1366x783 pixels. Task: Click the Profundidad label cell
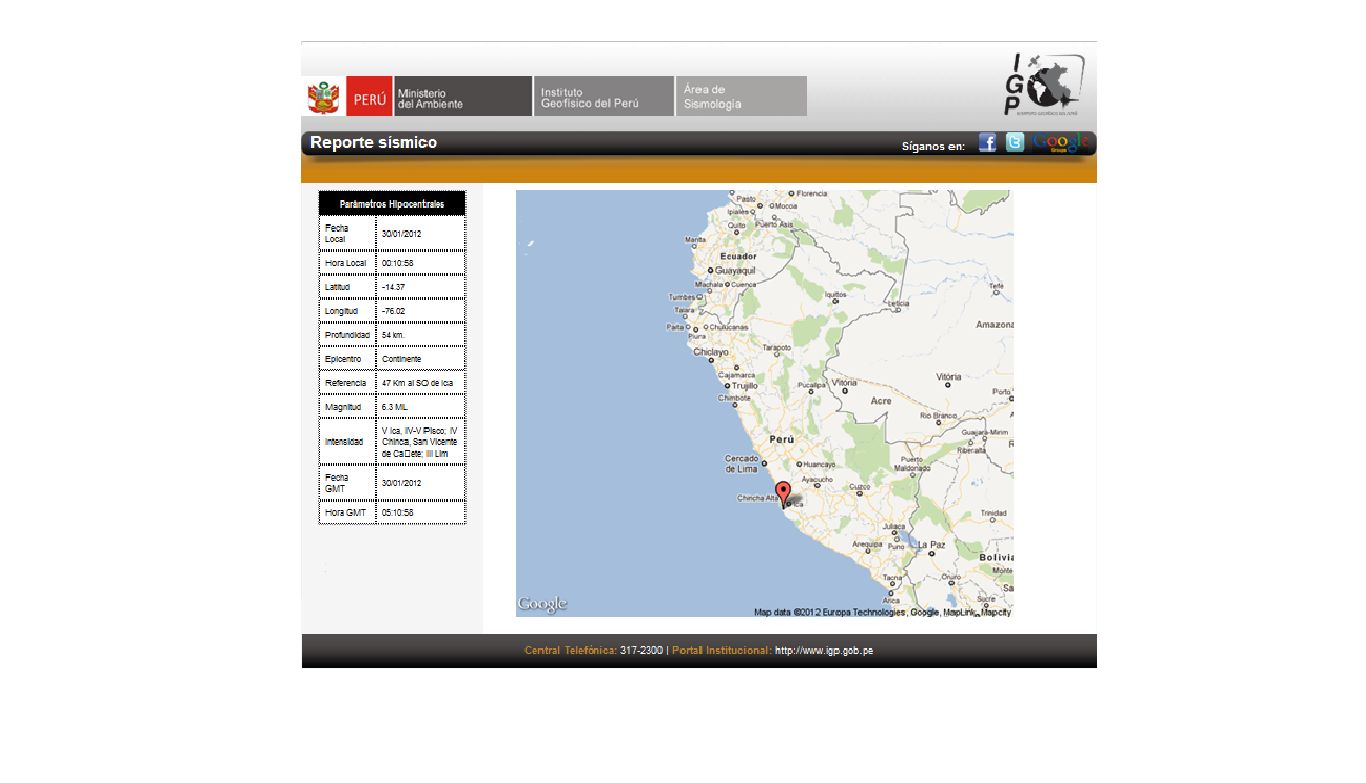pyautogui.click(x=347, y=335)
